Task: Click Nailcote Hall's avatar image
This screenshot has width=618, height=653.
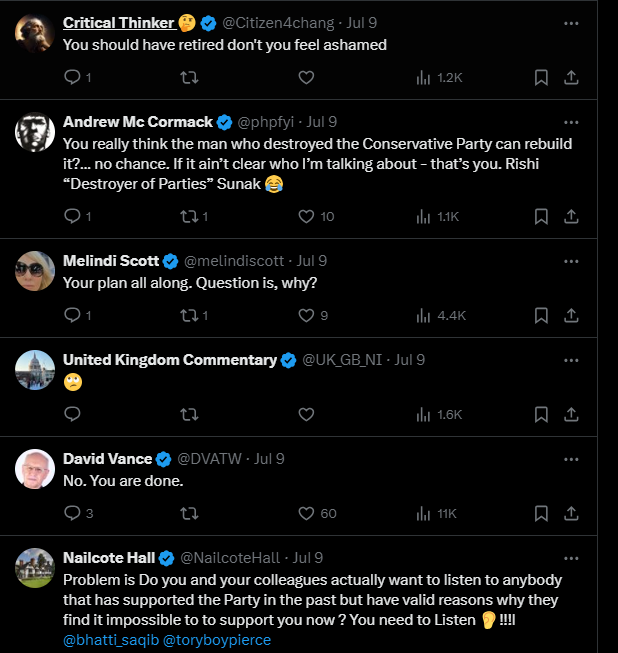Action: (35, 567)
